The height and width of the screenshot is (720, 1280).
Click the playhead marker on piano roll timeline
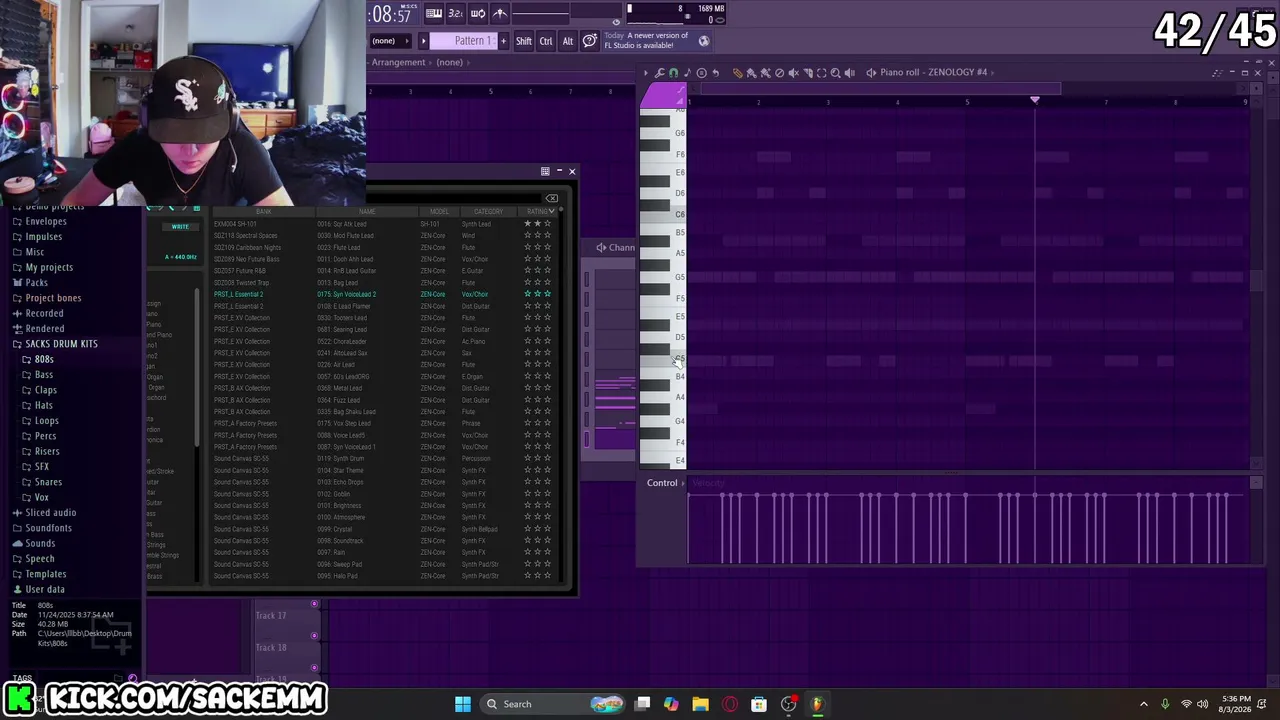[1035, 100]
